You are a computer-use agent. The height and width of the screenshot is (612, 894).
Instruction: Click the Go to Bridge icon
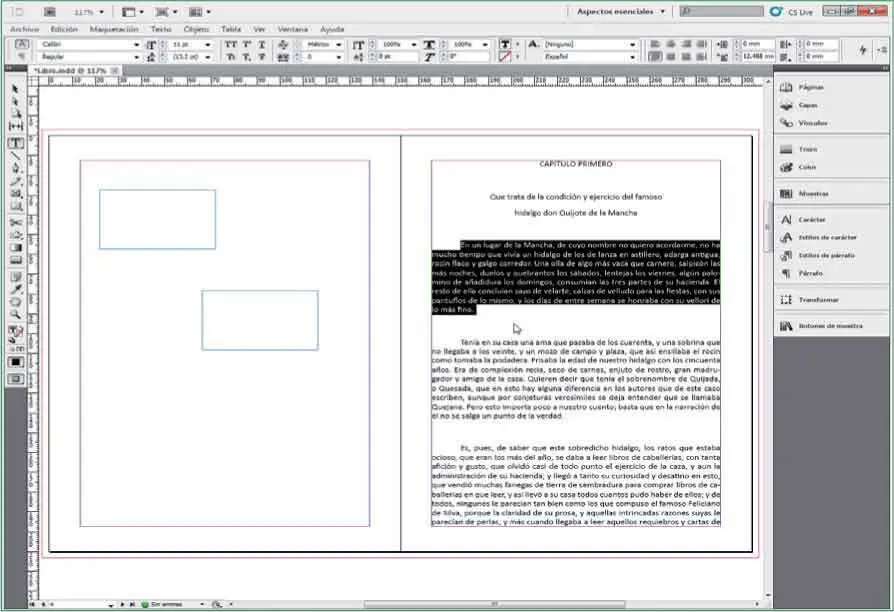50,11
